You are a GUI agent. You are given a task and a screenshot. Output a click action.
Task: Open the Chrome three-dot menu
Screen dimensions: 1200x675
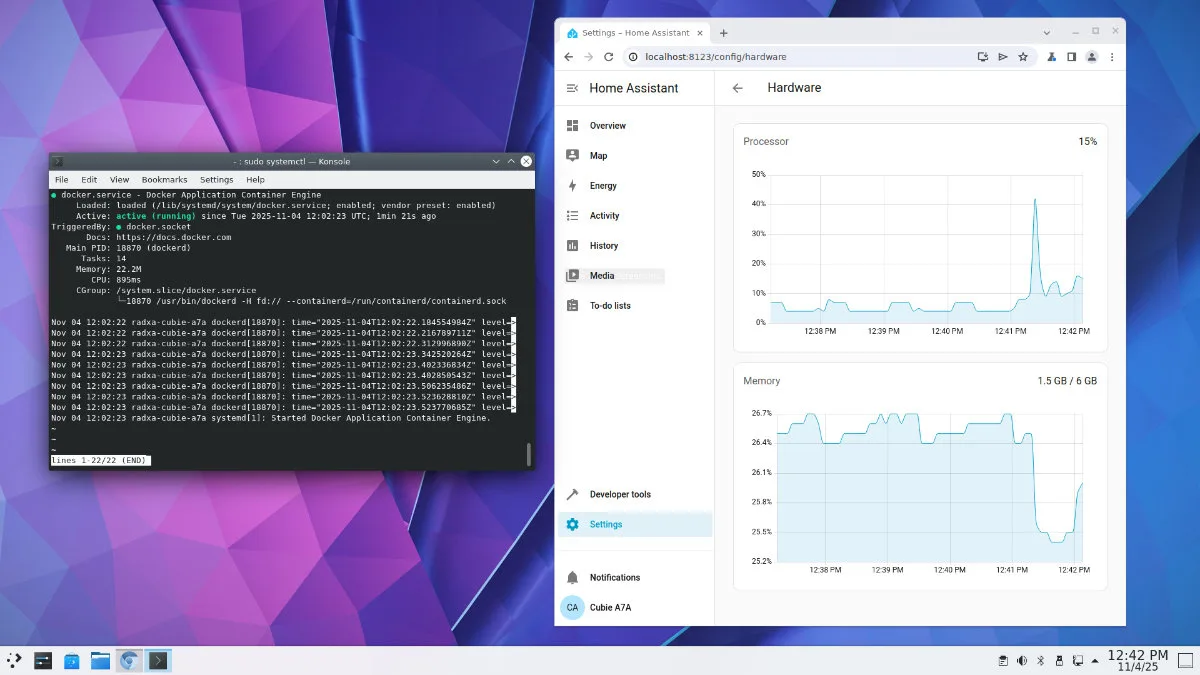pos(1112,57)
